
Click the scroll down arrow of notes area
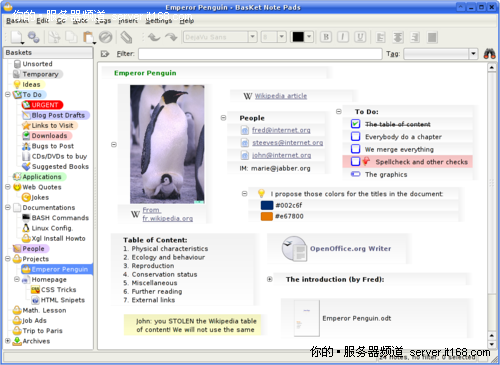coord(492,344)
